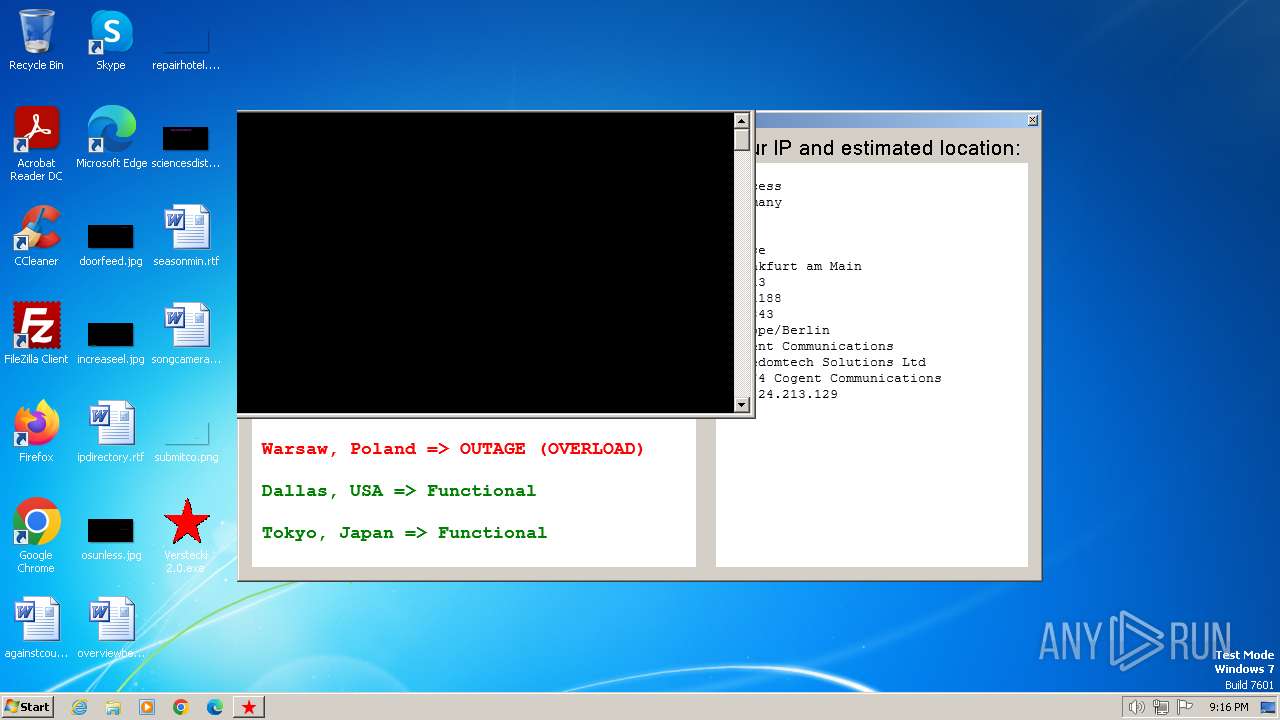Switch to red star app in taskbar

[x=249, y=707]
